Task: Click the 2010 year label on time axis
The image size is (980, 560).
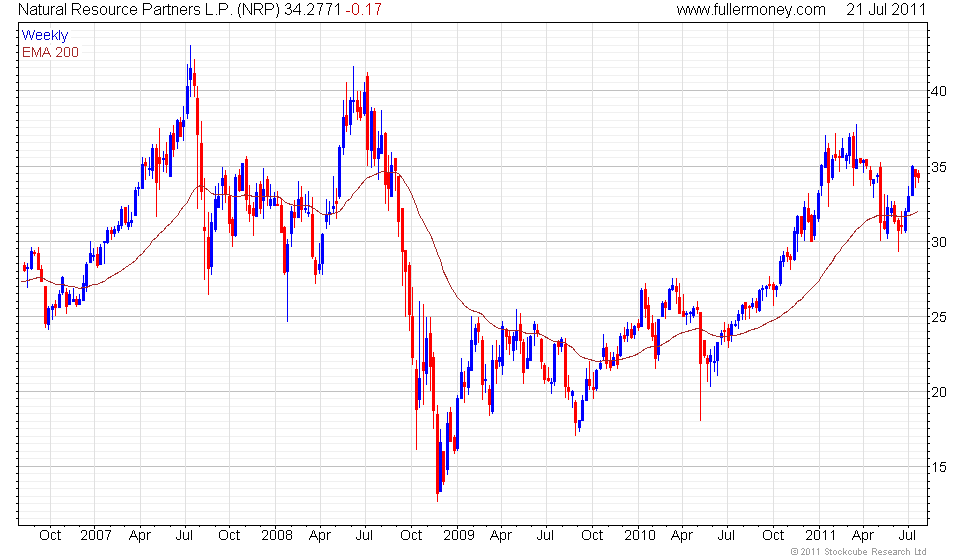Action: click(640, 536)
